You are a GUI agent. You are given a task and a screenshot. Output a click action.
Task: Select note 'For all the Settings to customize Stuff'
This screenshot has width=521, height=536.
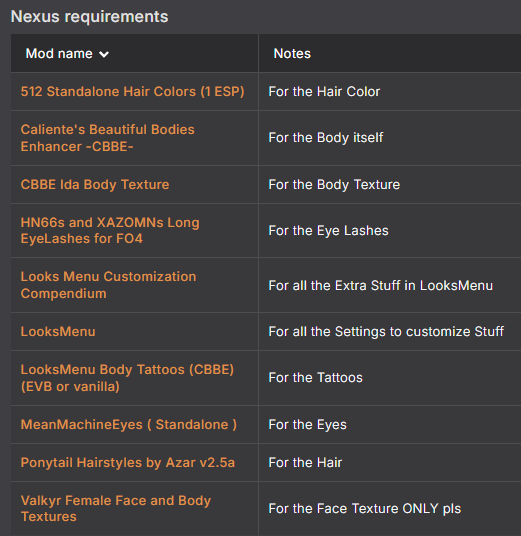[x=386, y=332]
